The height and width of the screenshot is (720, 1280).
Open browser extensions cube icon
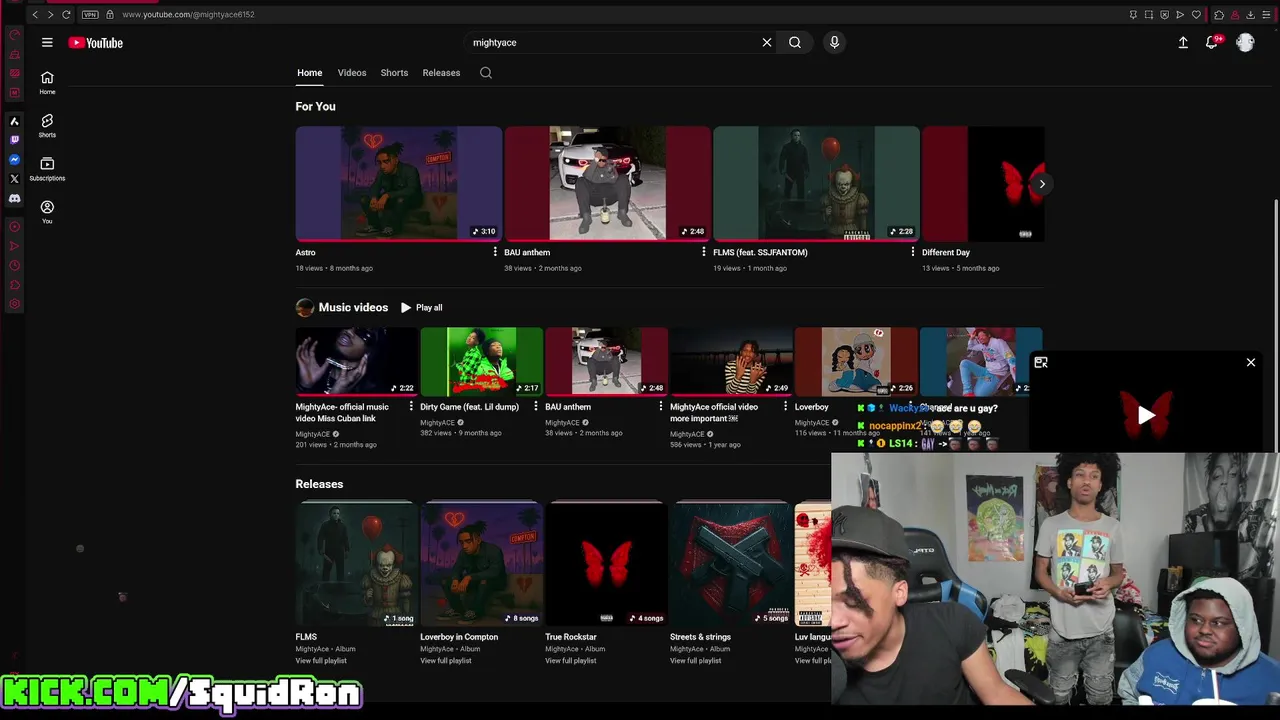tap(1219, 14)
